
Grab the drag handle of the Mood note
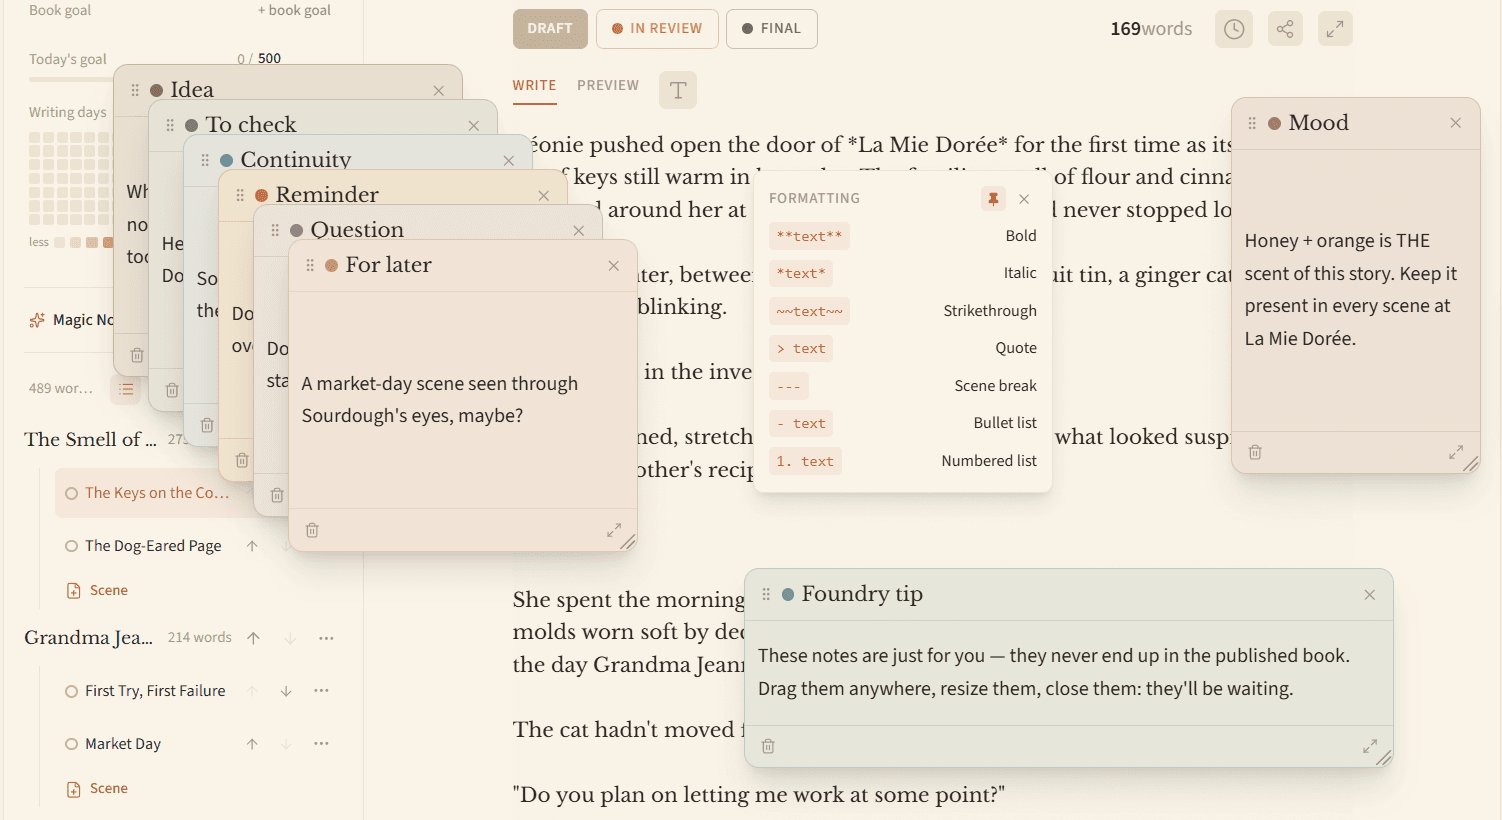coord(1252,123)
